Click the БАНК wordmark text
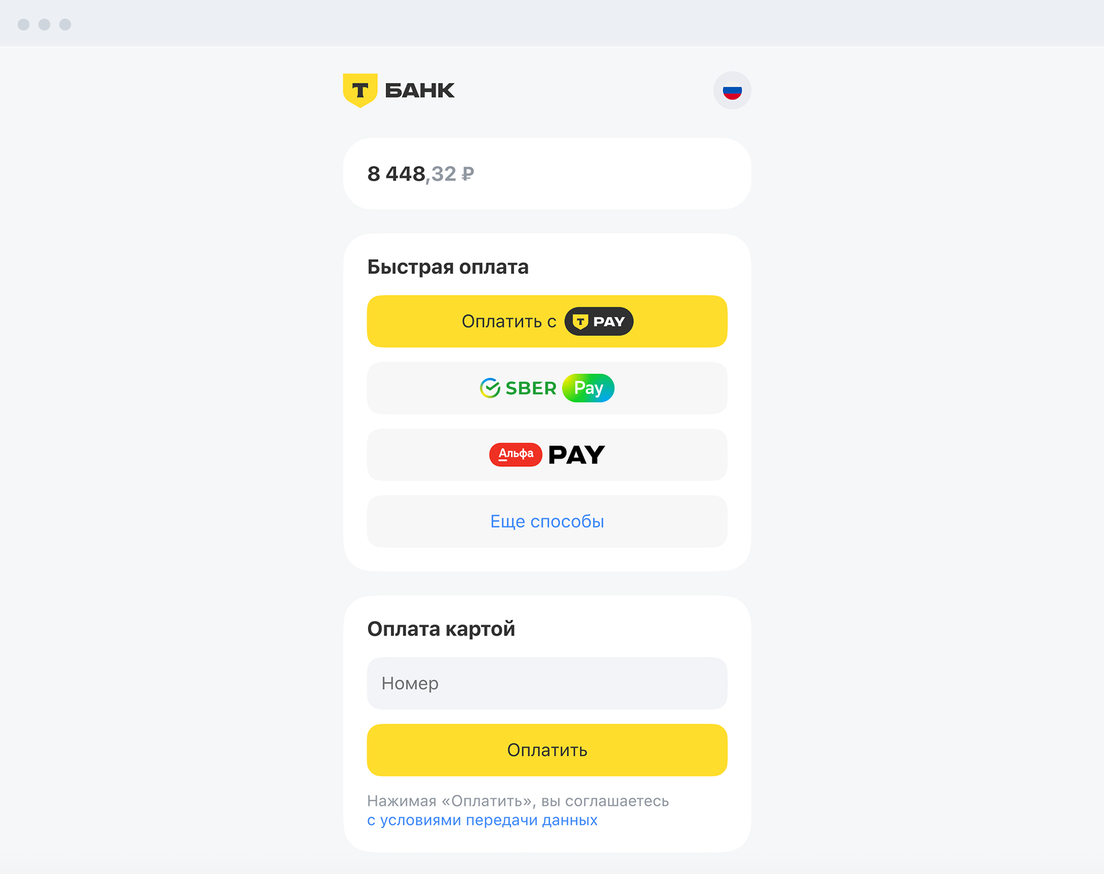 coord(420,90)
